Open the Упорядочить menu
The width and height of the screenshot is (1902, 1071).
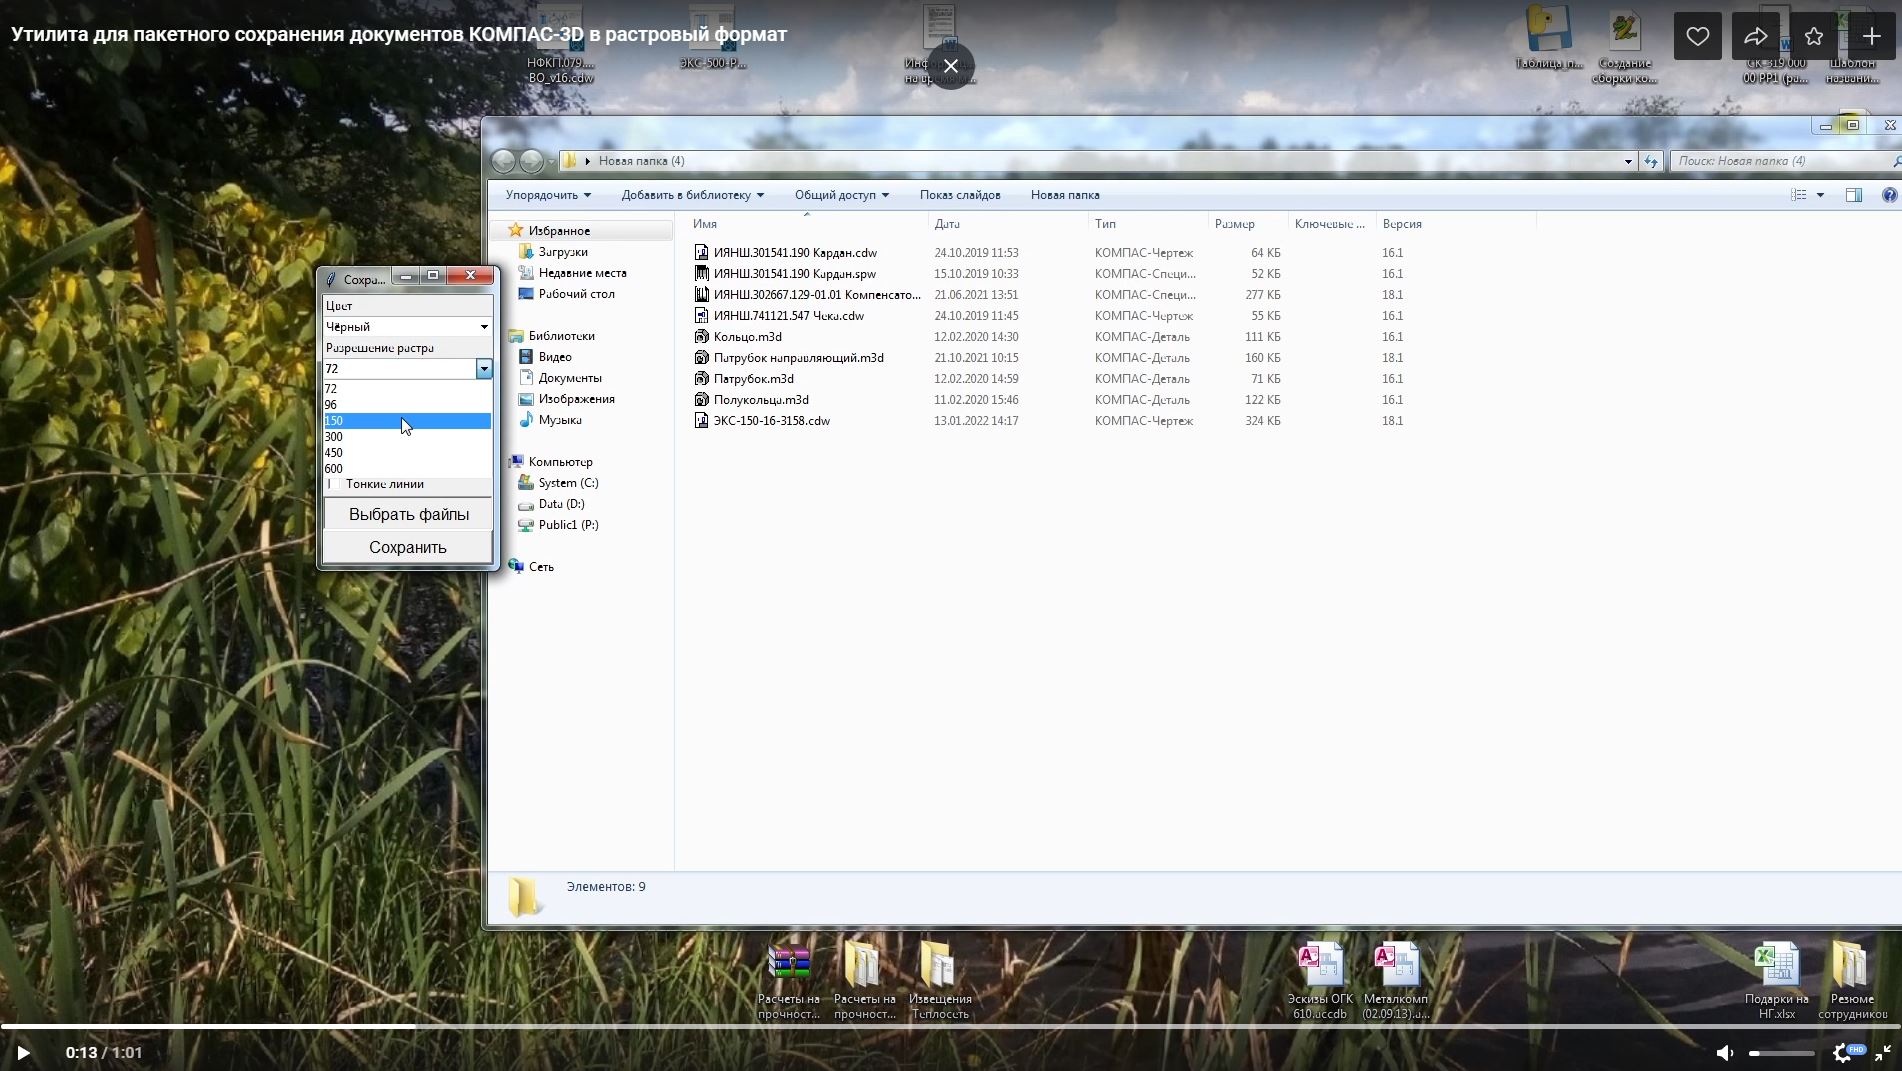[548, 195]
